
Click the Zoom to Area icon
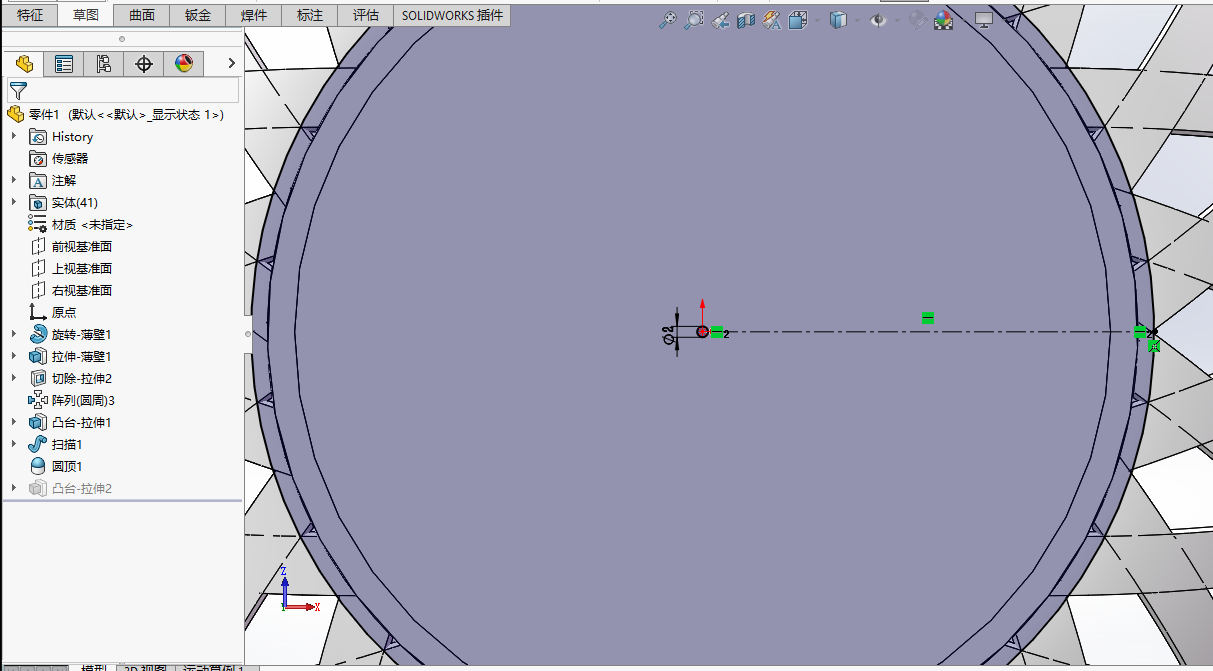[694, 19]
